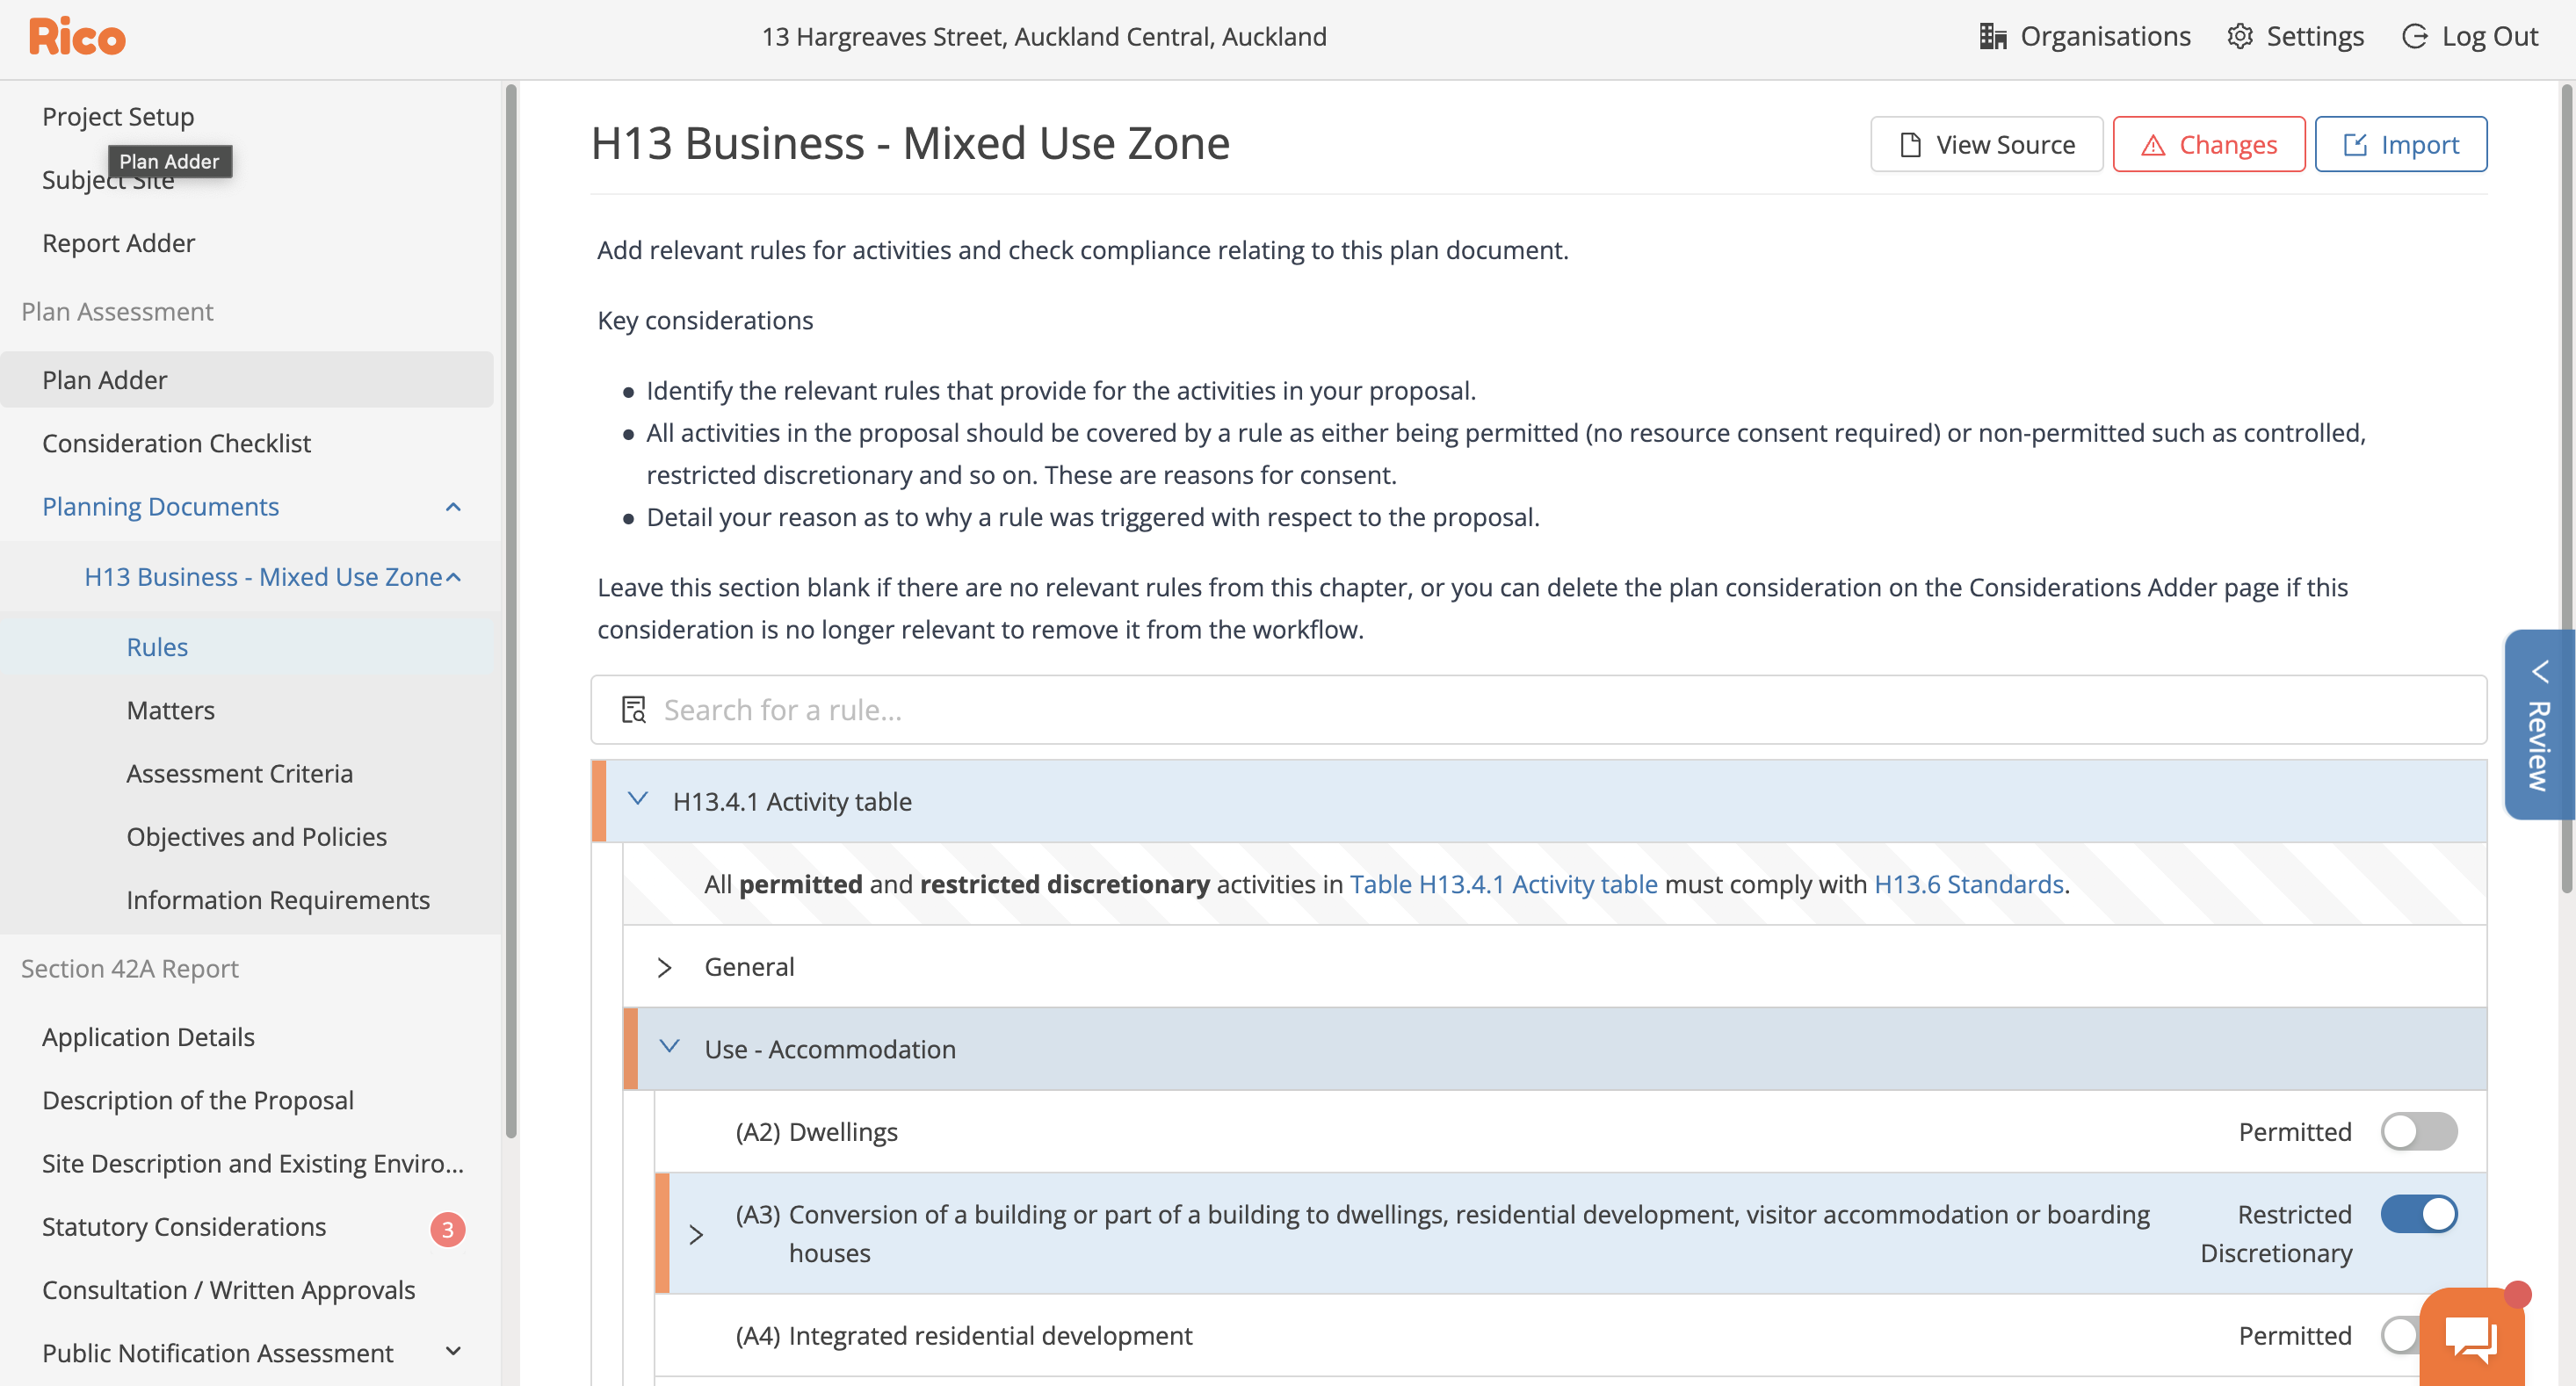This screenshot has width=2576, height=1386.
Task: Click the Settings gear icon
Action: [x=2239, y=36]
